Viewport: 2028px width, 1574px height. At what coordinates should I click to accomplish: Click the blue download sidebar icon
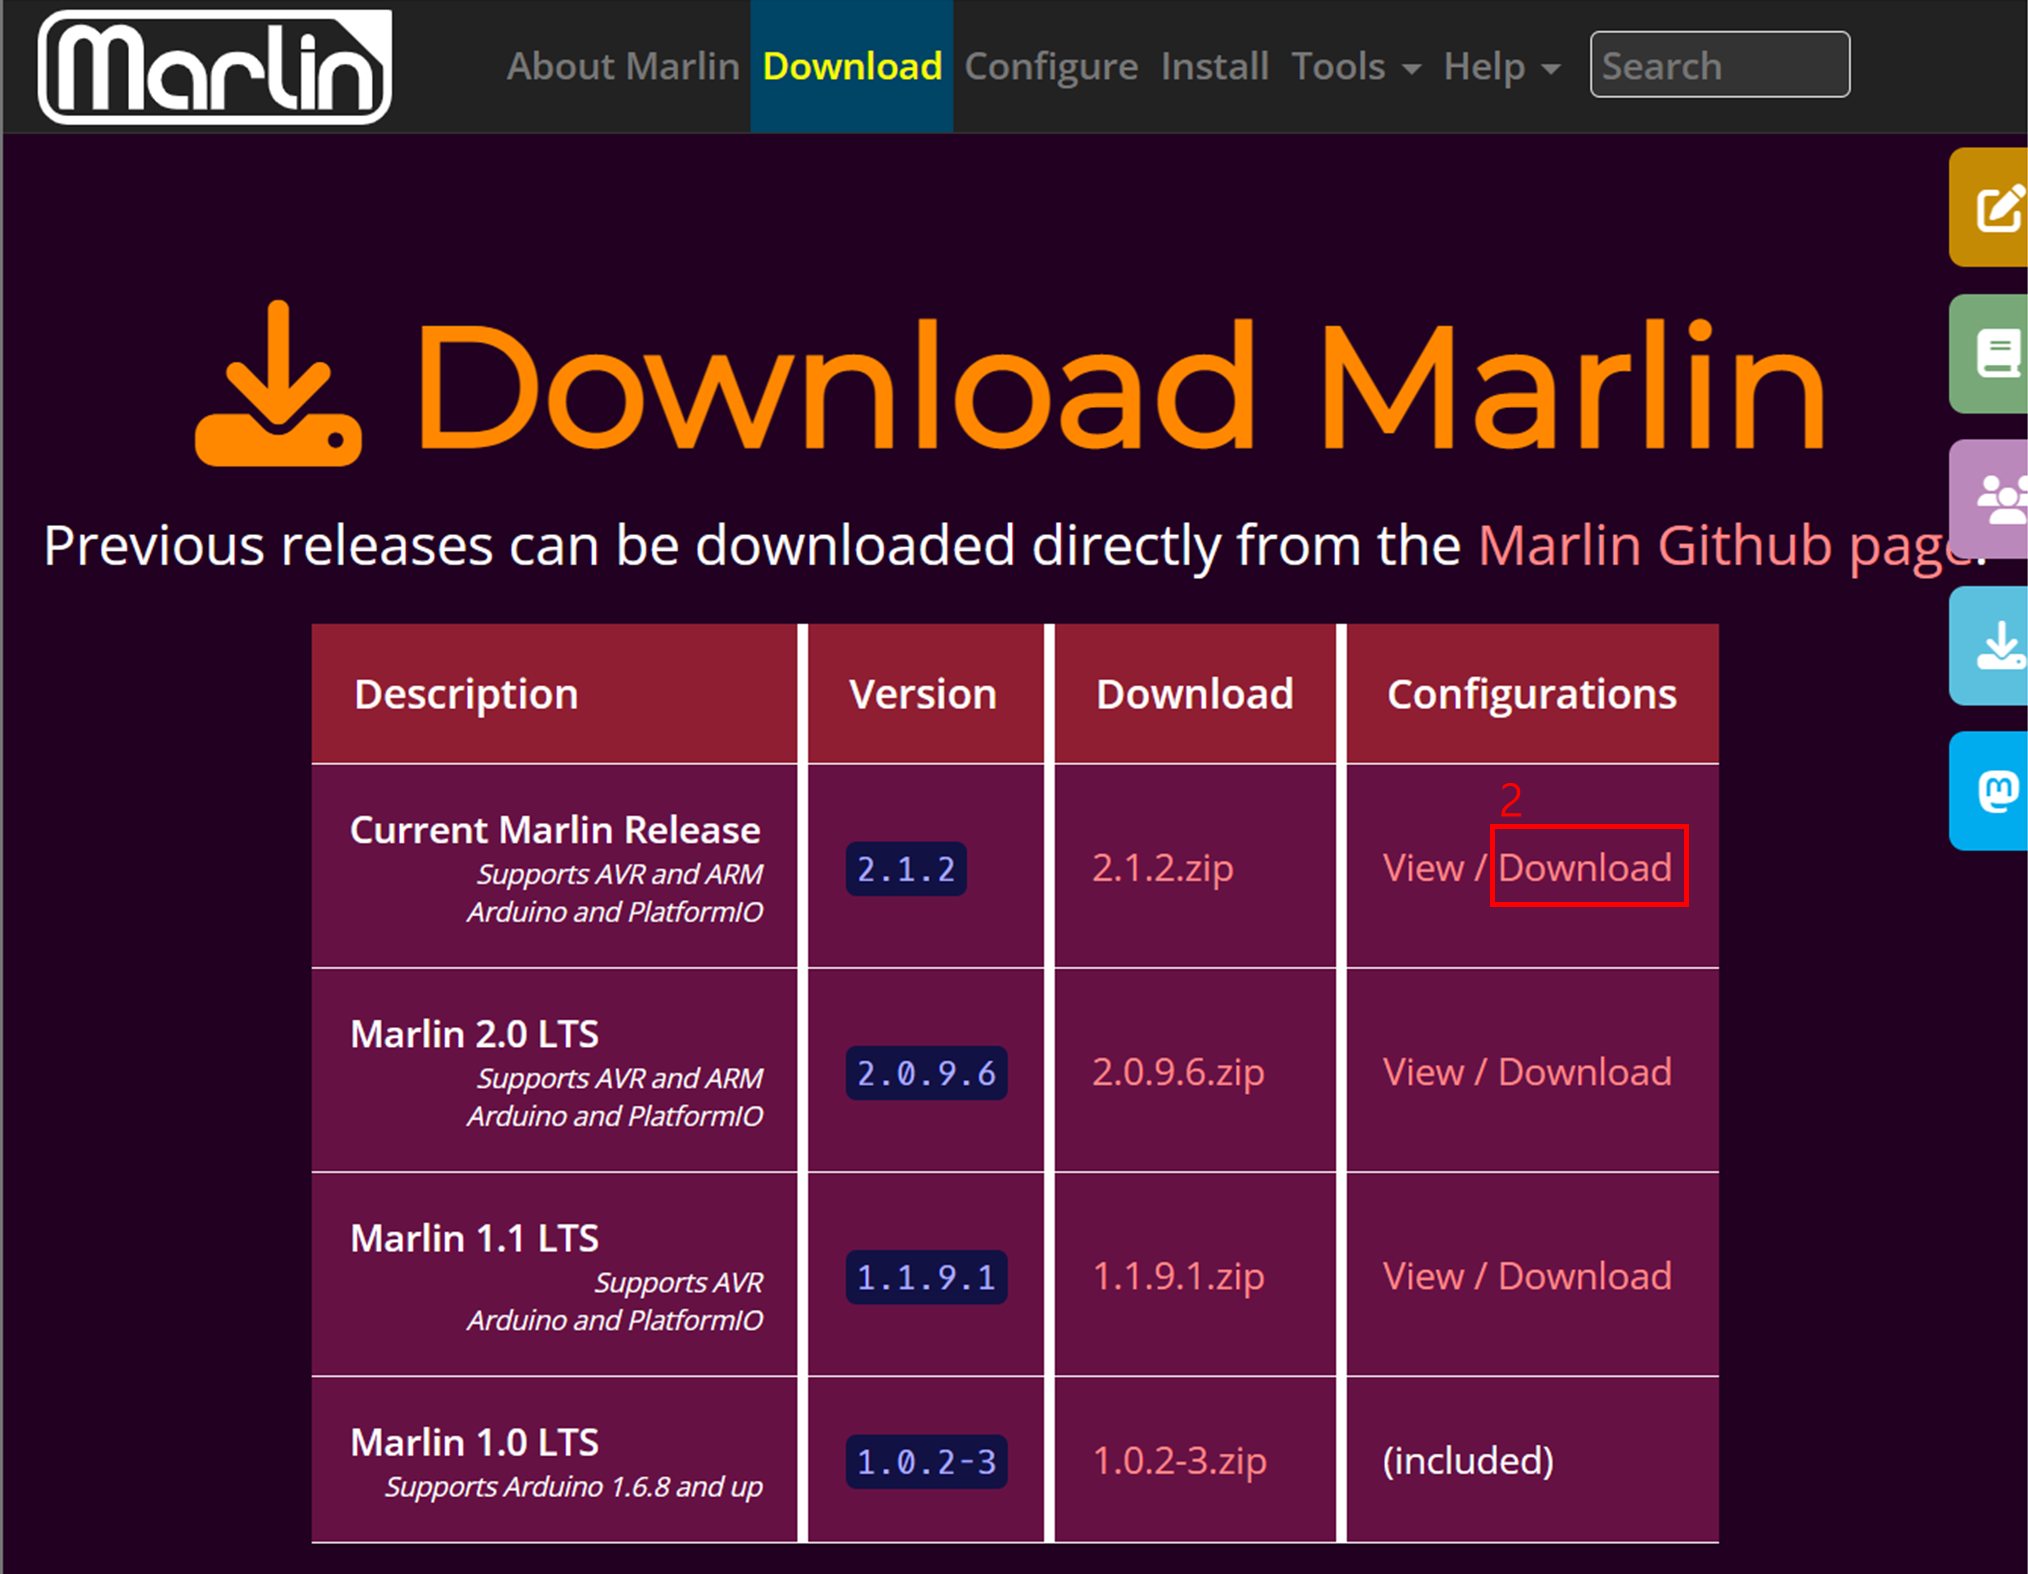[1990, 646]
